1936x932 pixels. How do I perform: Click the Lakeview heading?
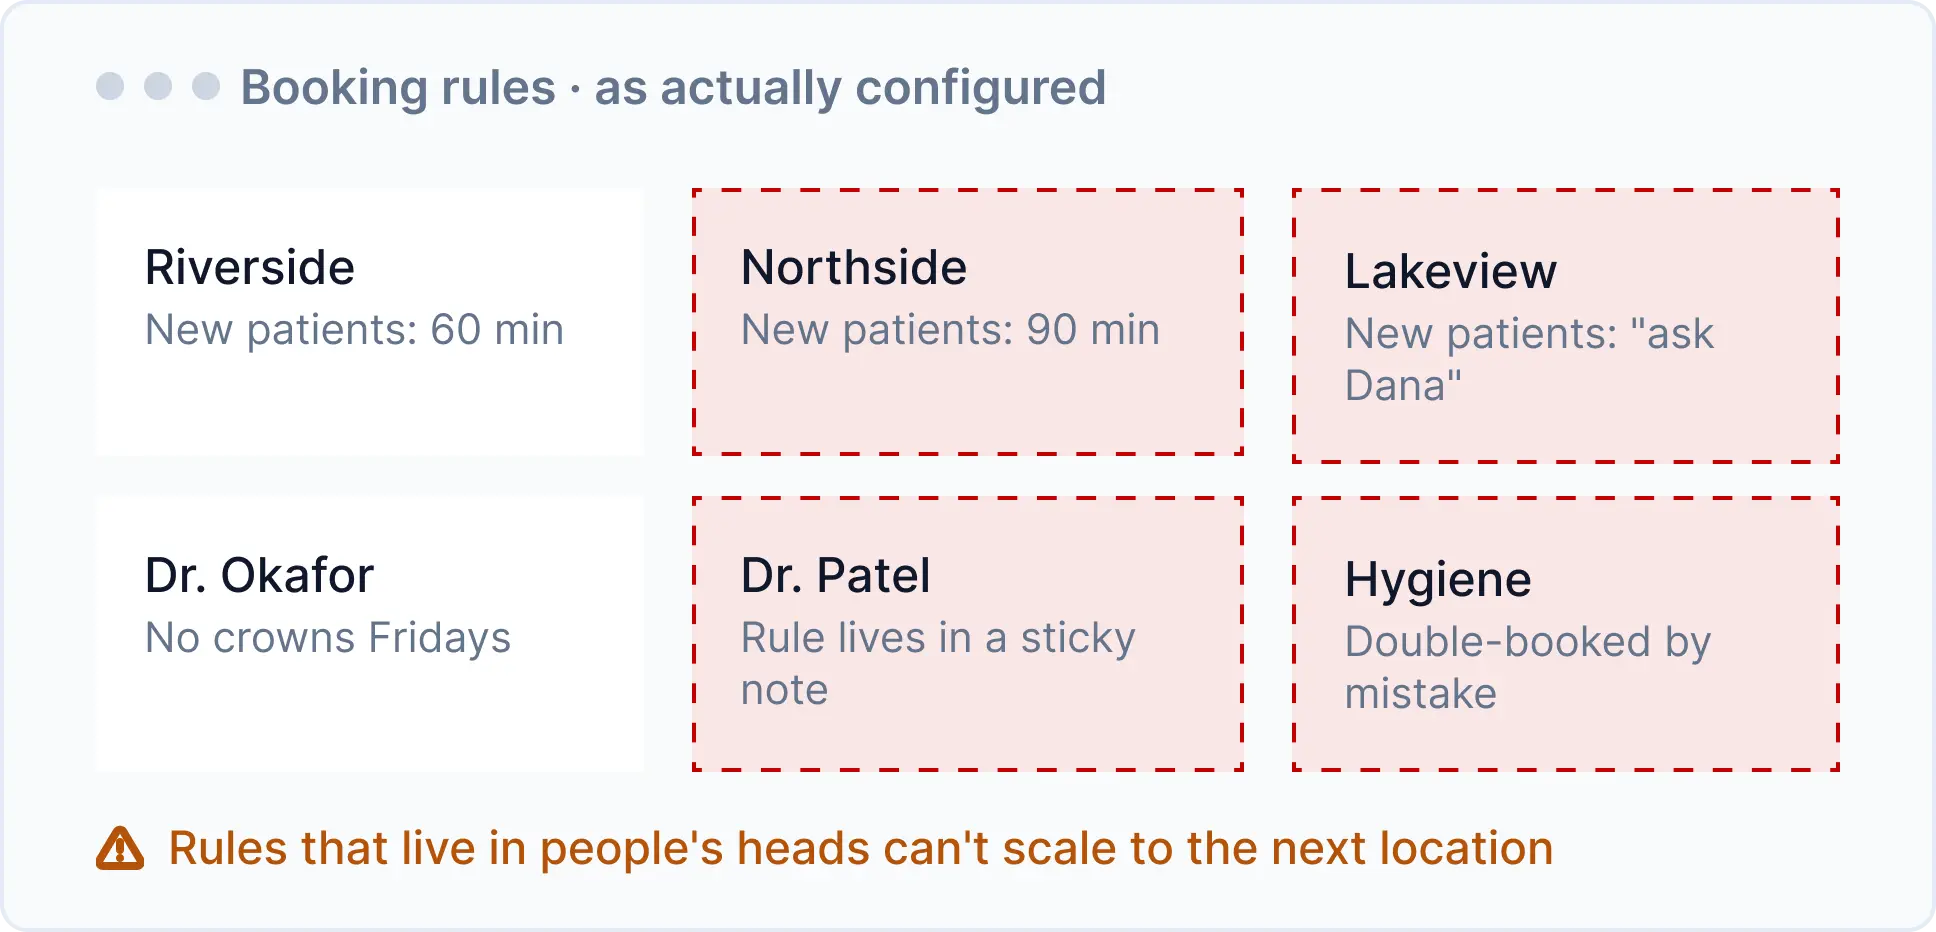(1450, 272)
